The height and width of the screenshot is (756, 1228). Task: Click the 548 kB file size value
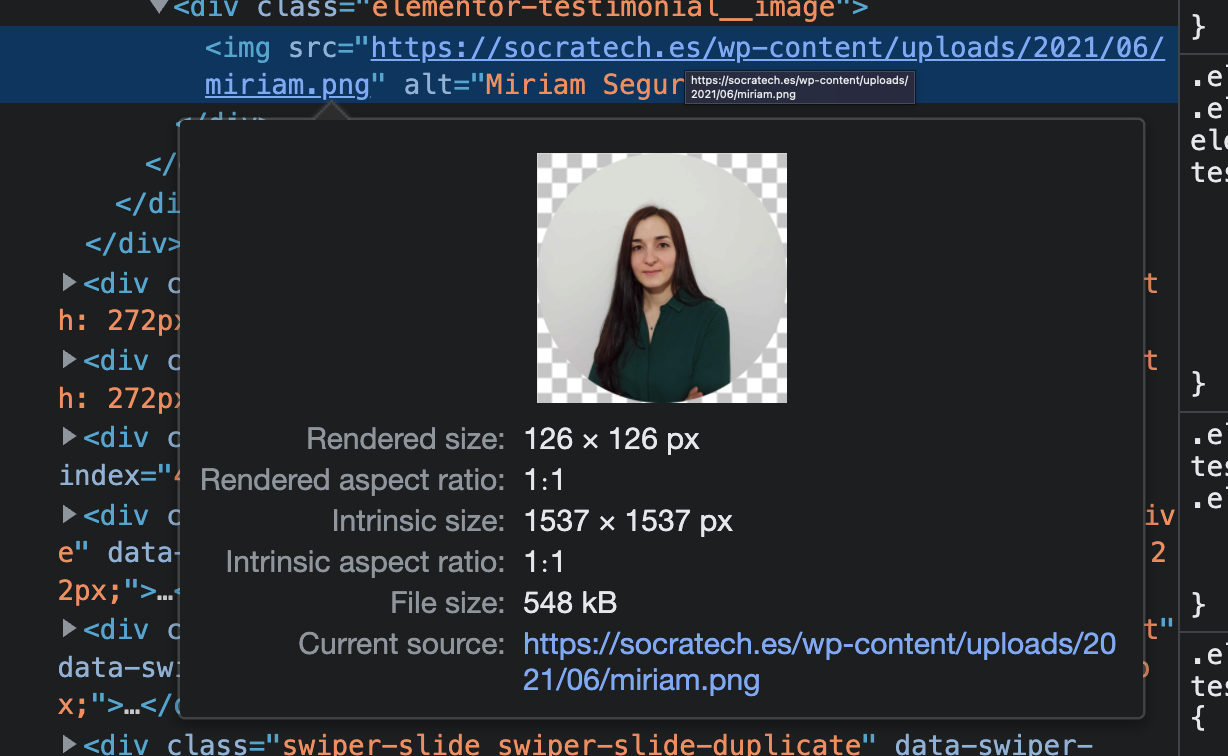[x=570, y=603]
